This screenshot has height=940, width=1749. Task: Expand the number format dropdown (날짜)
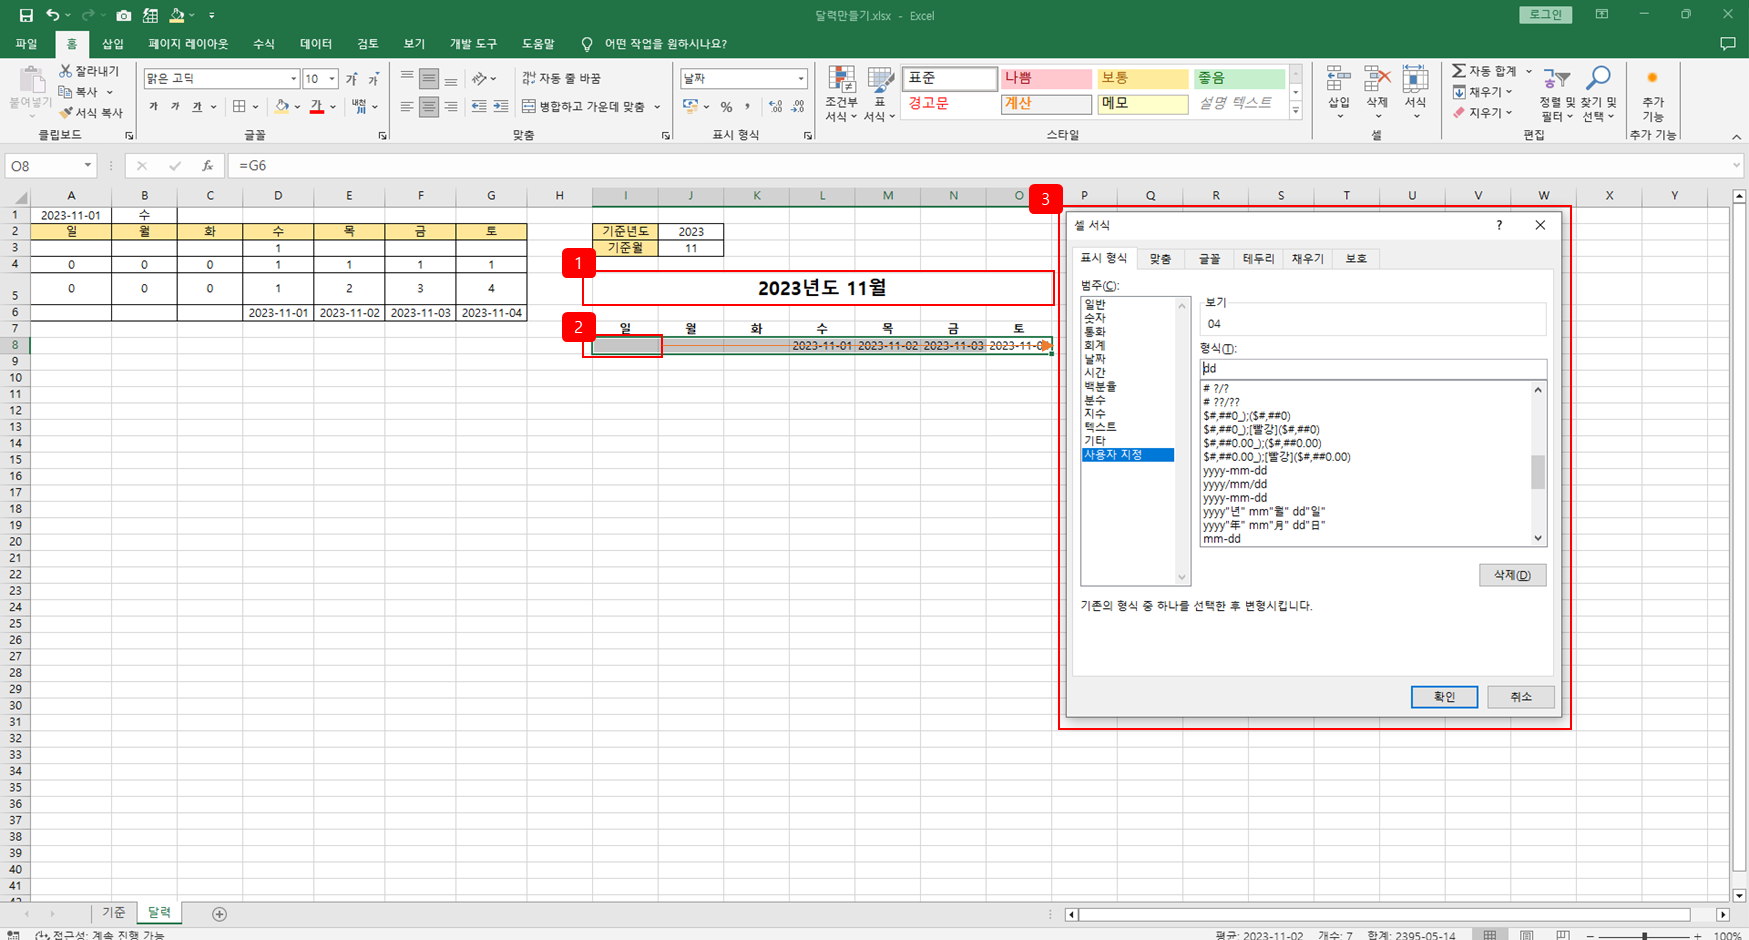coord(801,78)
